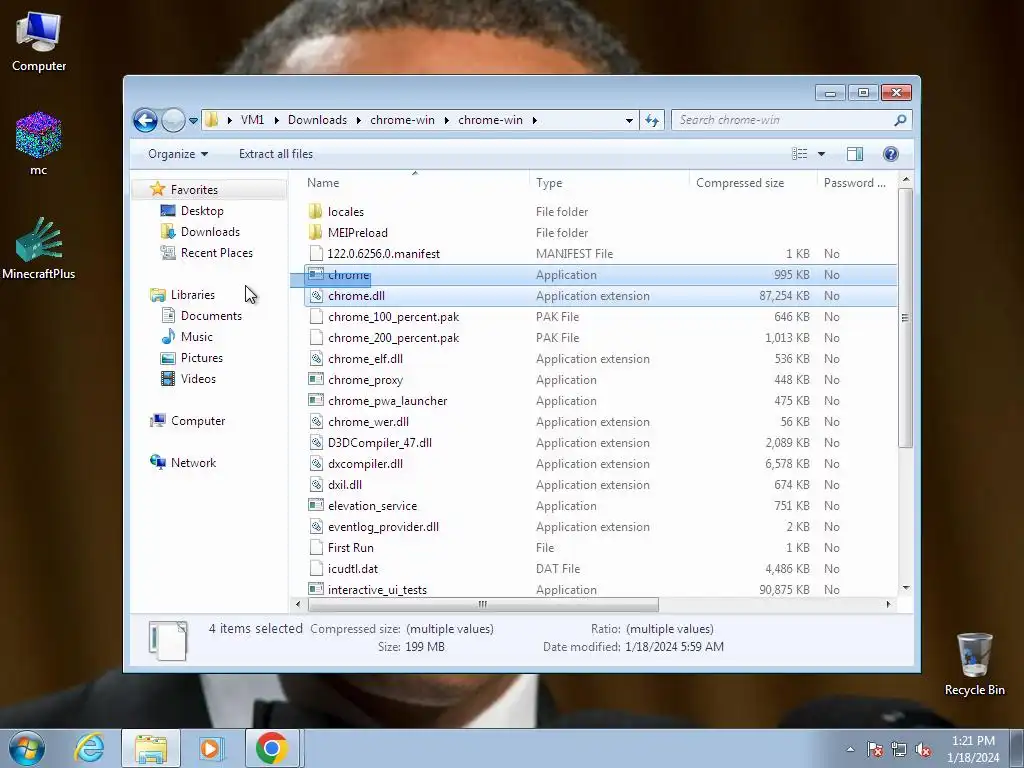Click Downloads in the address path

(317, 120)
